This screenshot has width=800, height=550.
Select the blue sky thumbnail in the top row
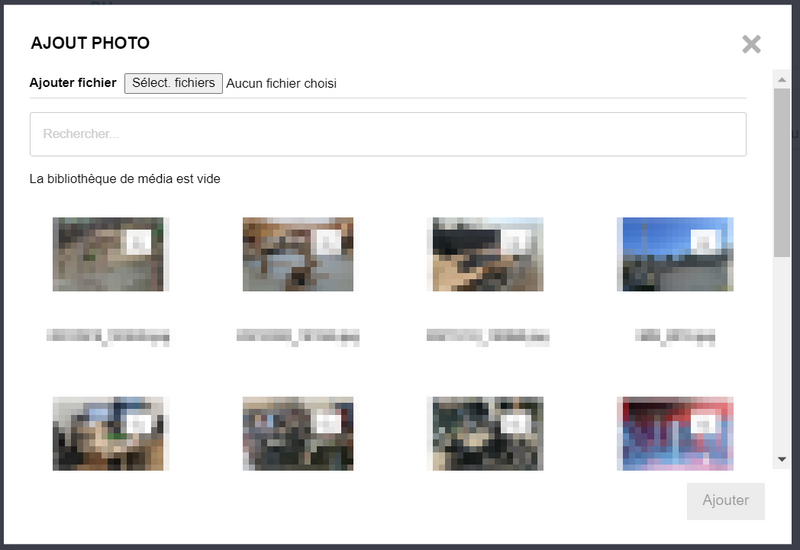(675, 254)
